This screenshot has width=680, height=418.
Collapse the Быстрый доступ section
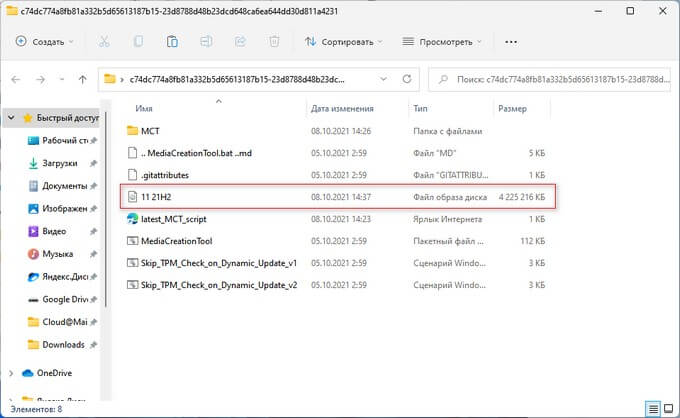click(x=11, y=118)
